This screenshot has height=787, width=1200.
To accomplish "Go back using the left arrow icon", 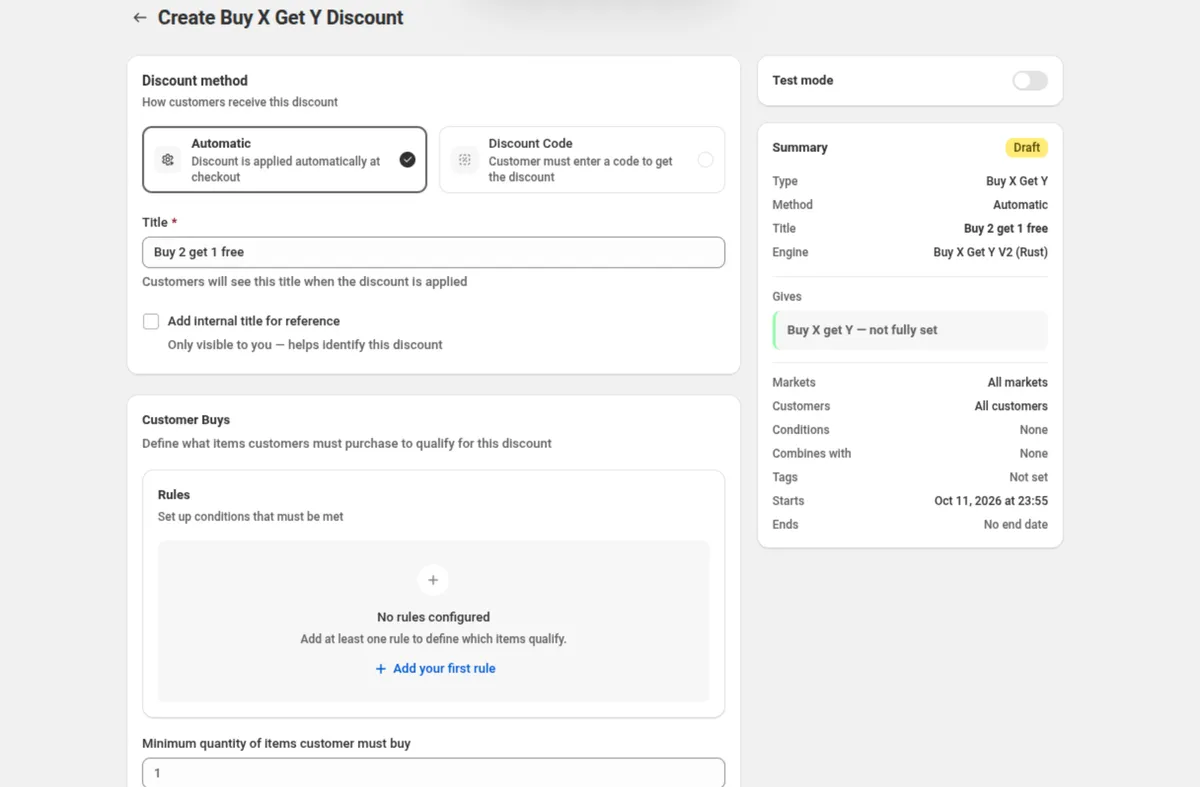I will (139, 18).
